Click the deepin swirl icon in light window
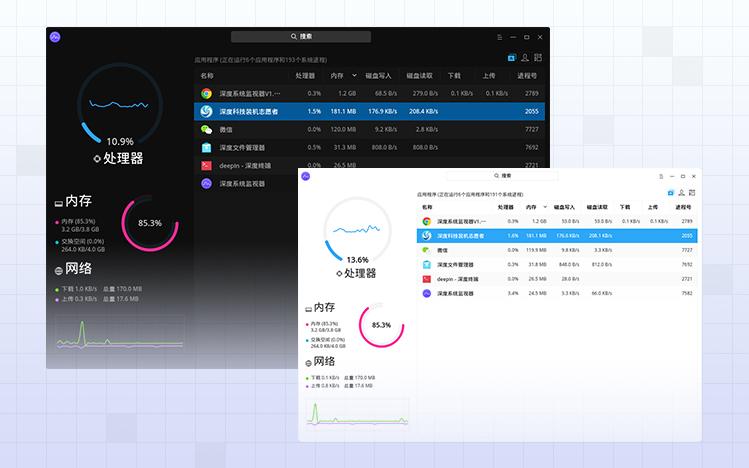This screenshot has height=468, width=749. pyautogui.click(x=427, y=236)
